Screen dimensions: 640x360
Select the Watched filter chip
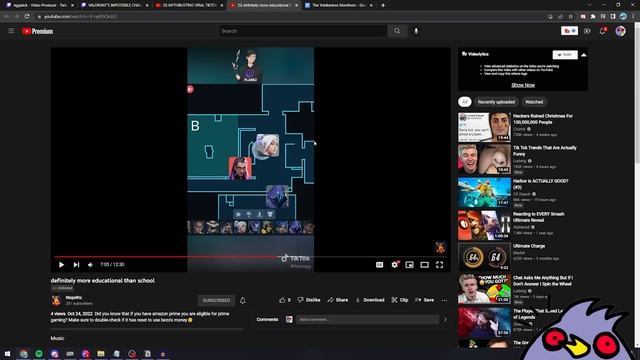tap(534, 102)
